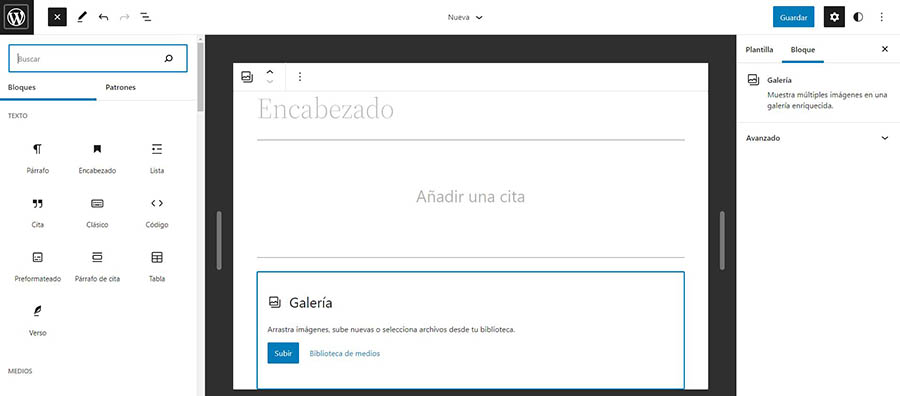Image resolution: width=900 pixels, height=396 pixels.
Task: Click the Añadir una cita placeholder
Action: (x=470, y=197)
